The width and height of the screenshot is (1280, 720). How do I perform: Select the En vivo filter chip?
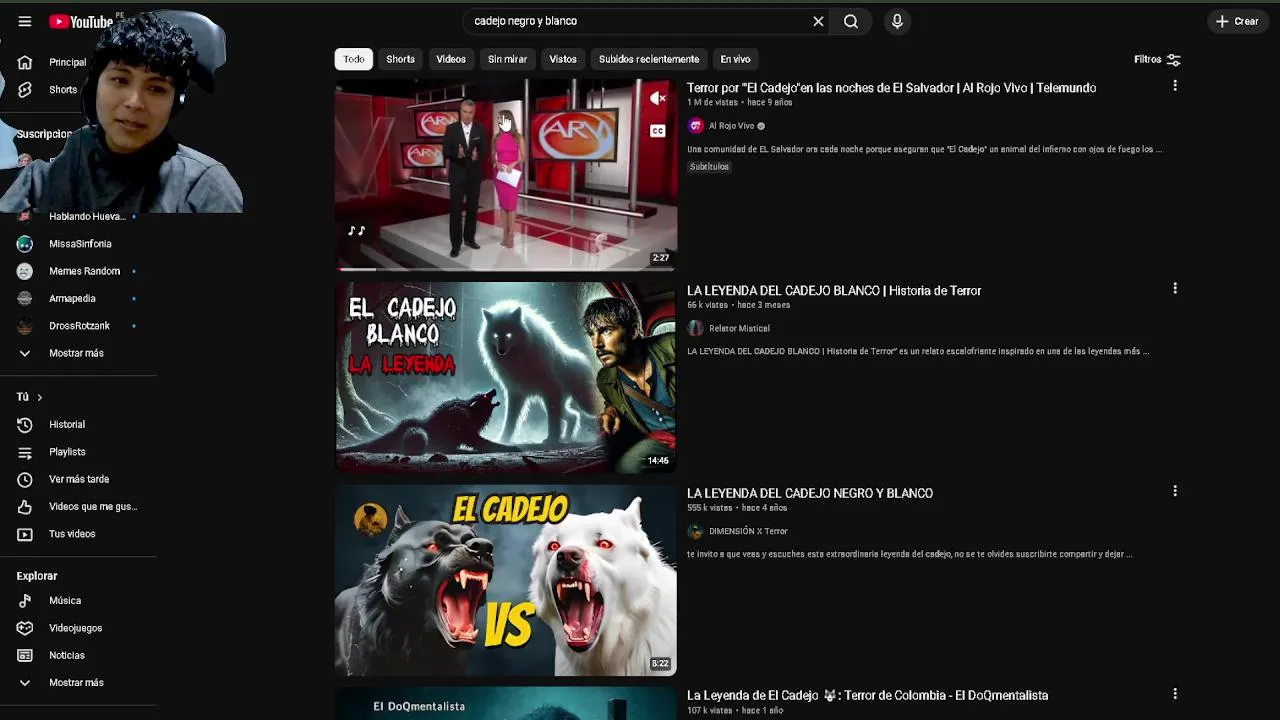pyautogui.click(x=735, y=59)
